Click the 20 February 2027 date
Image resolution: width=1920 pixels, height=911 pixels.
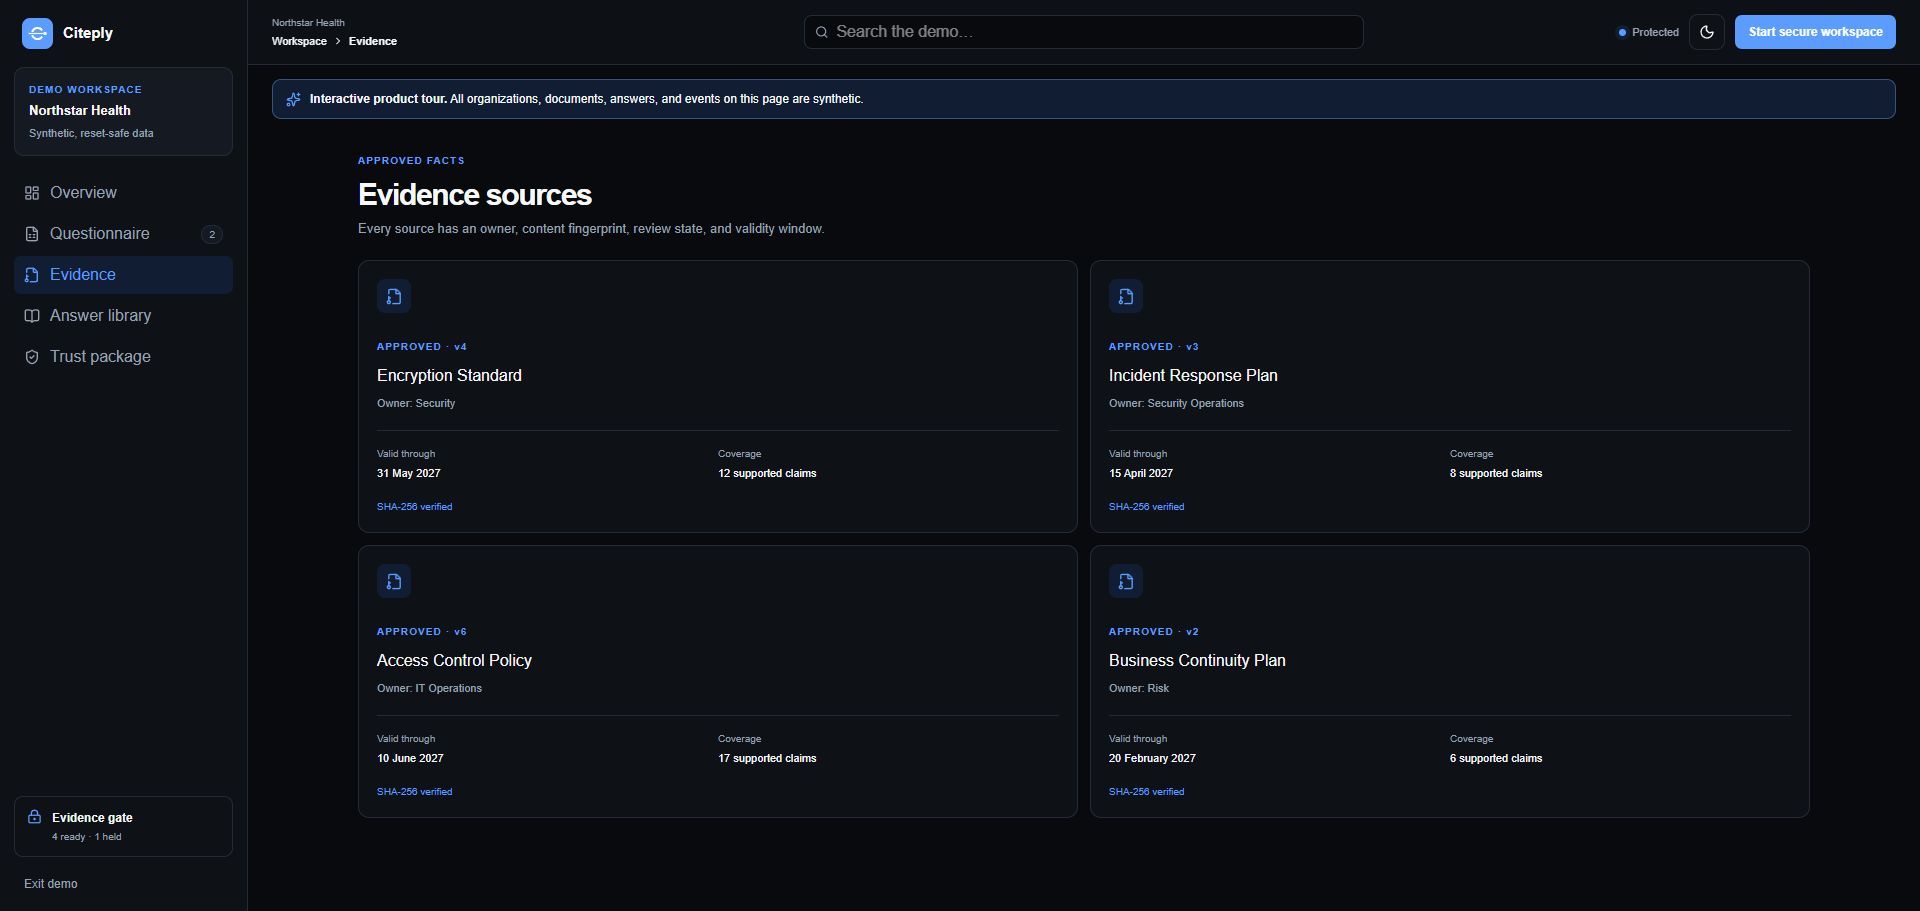click(1152, 758)
